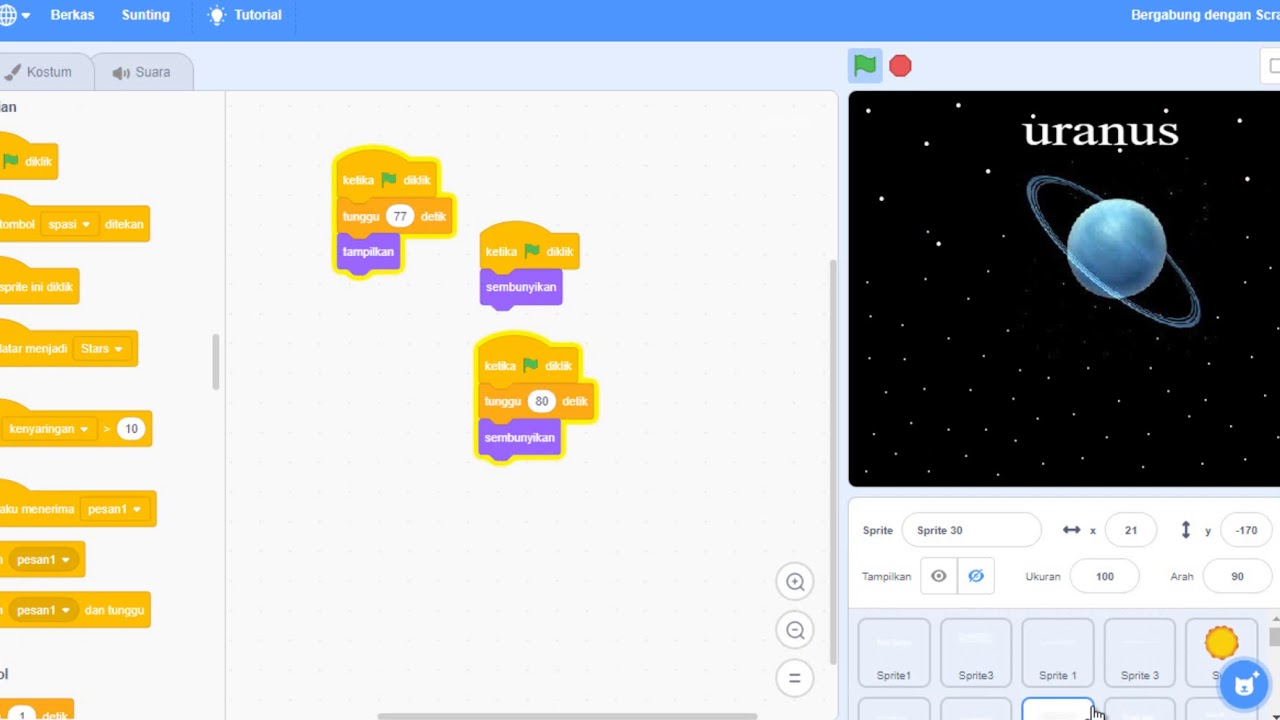Click the tampilkan block in workspace
The width and height of the screenshot is (1280, 720).
click(x=368, y=252)
